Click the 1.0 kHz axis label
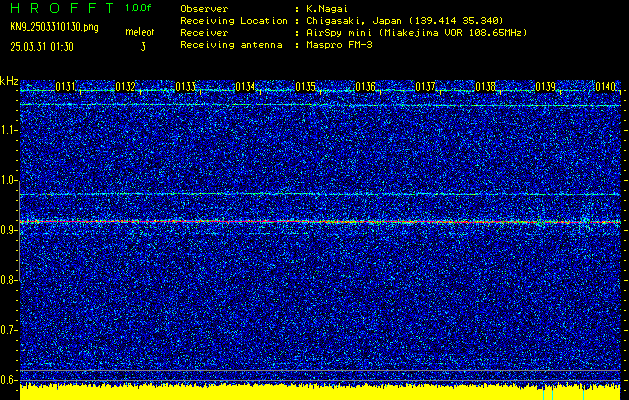 pyautogui.click(x=8, y=181)
